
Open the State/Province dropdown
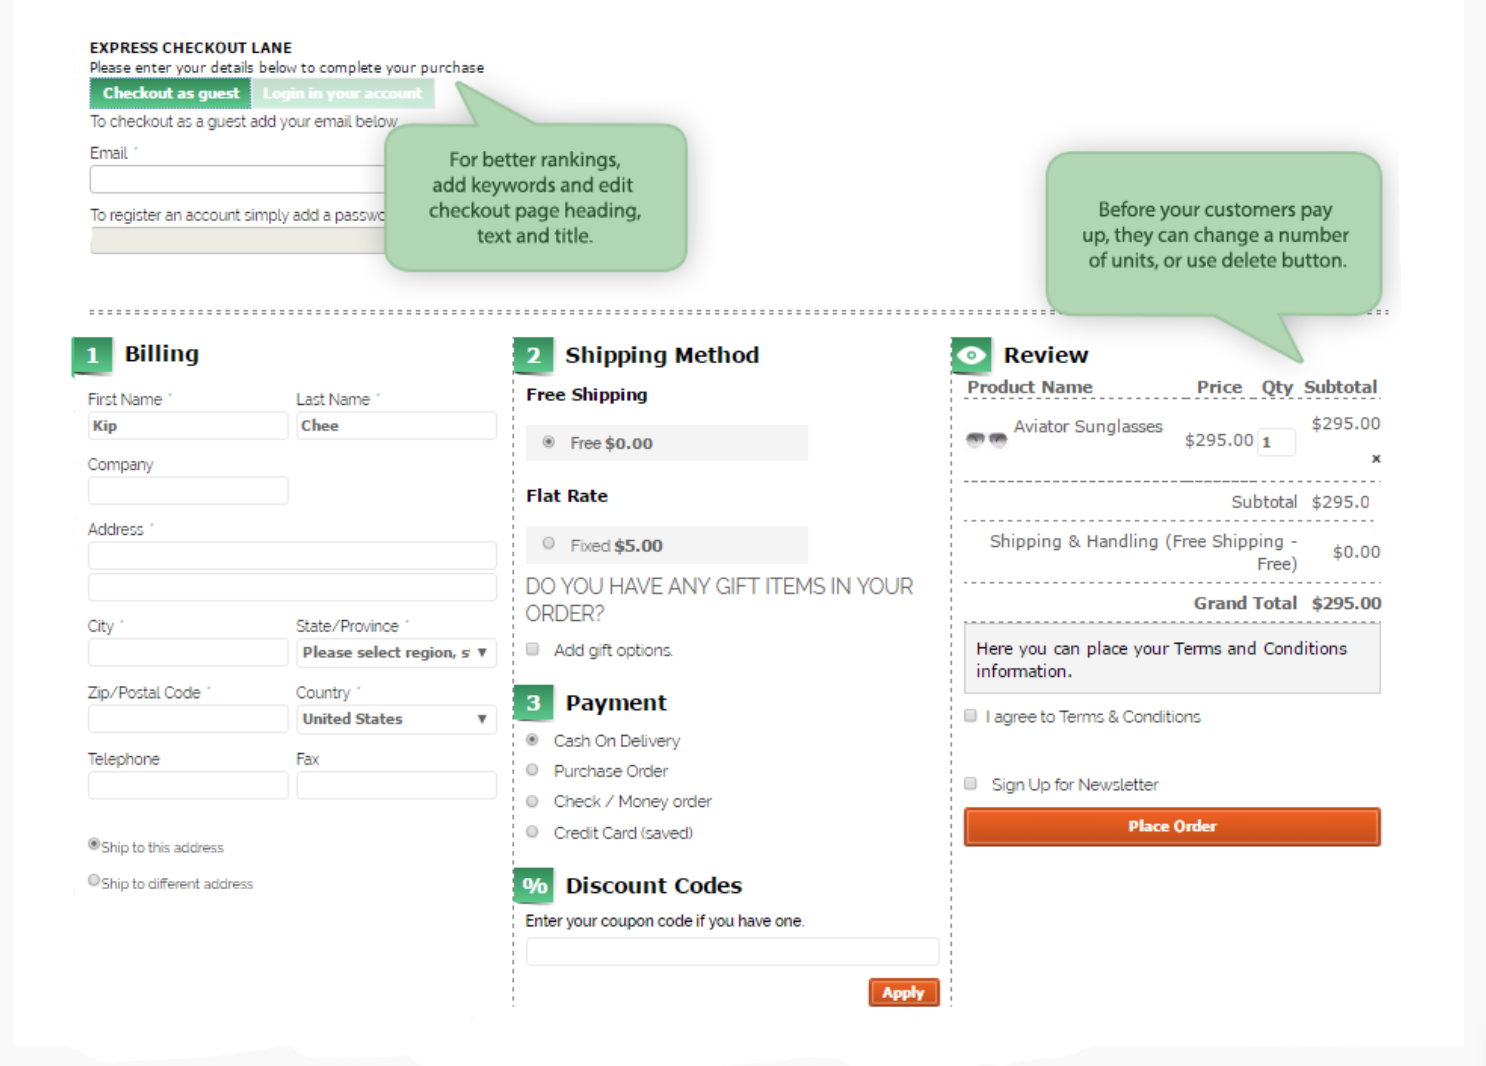(x=396, y=653)
